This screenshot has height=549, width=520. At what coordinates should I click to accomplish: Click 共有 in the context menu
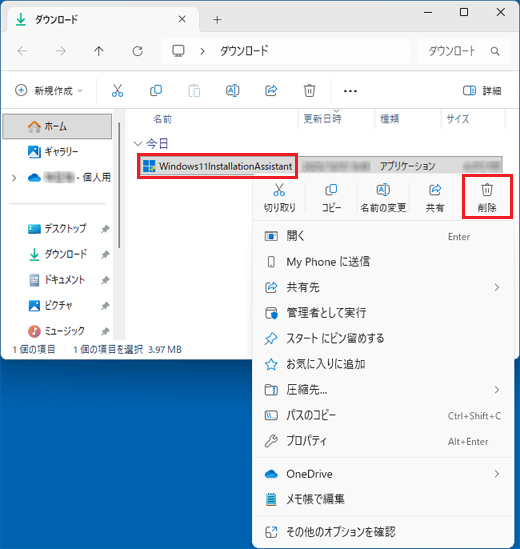pyautogui.click(x=435, y=198)
